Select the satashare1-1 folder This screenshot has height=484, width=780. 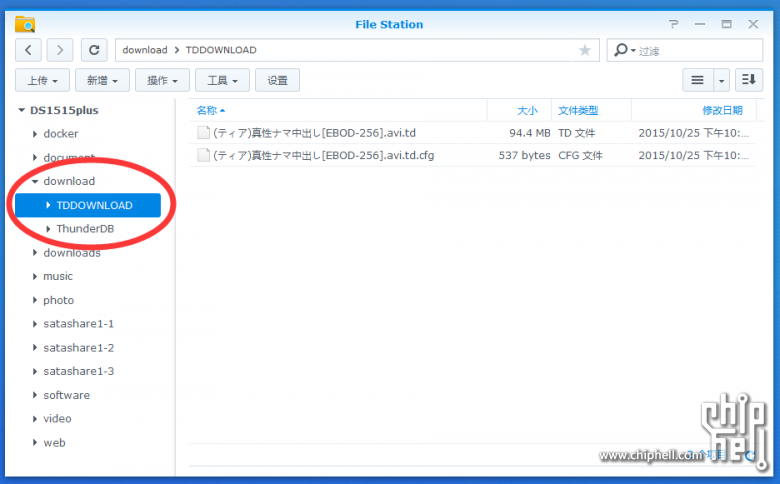point(79,324)
